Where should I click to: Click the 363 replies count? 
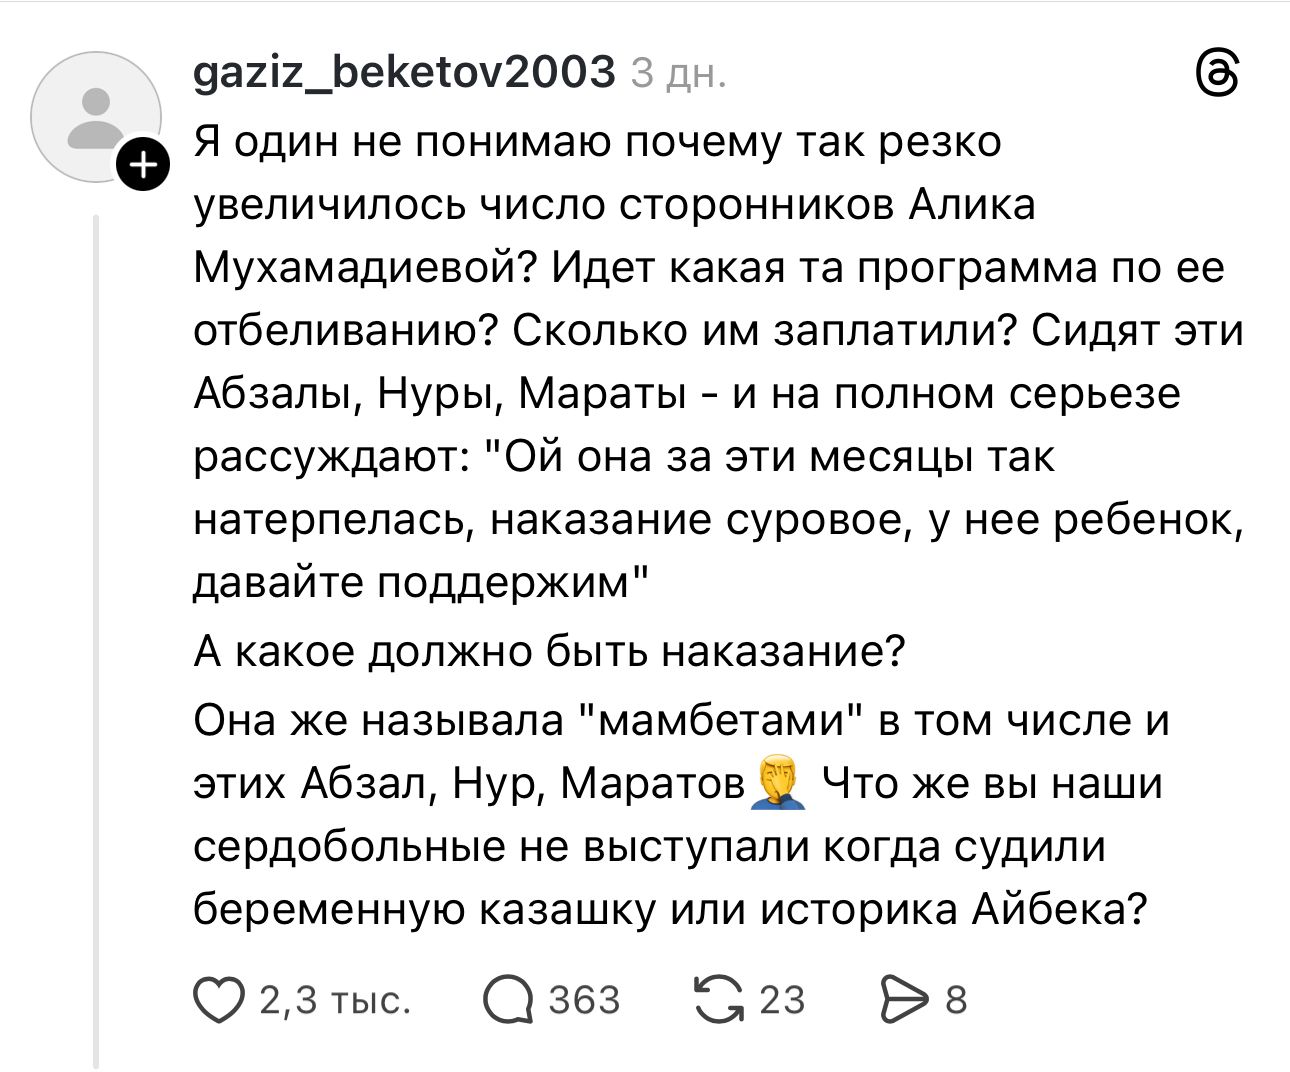(x=585, y=1001)
